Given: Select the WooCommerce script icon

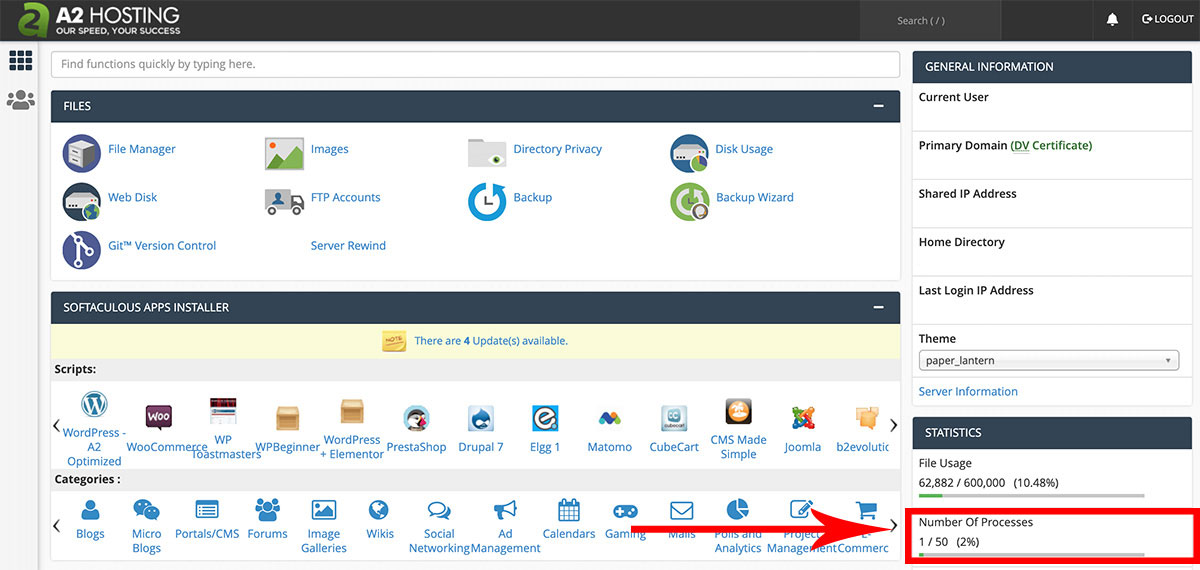Looking at the screenshot, I should tap(159, 416).
